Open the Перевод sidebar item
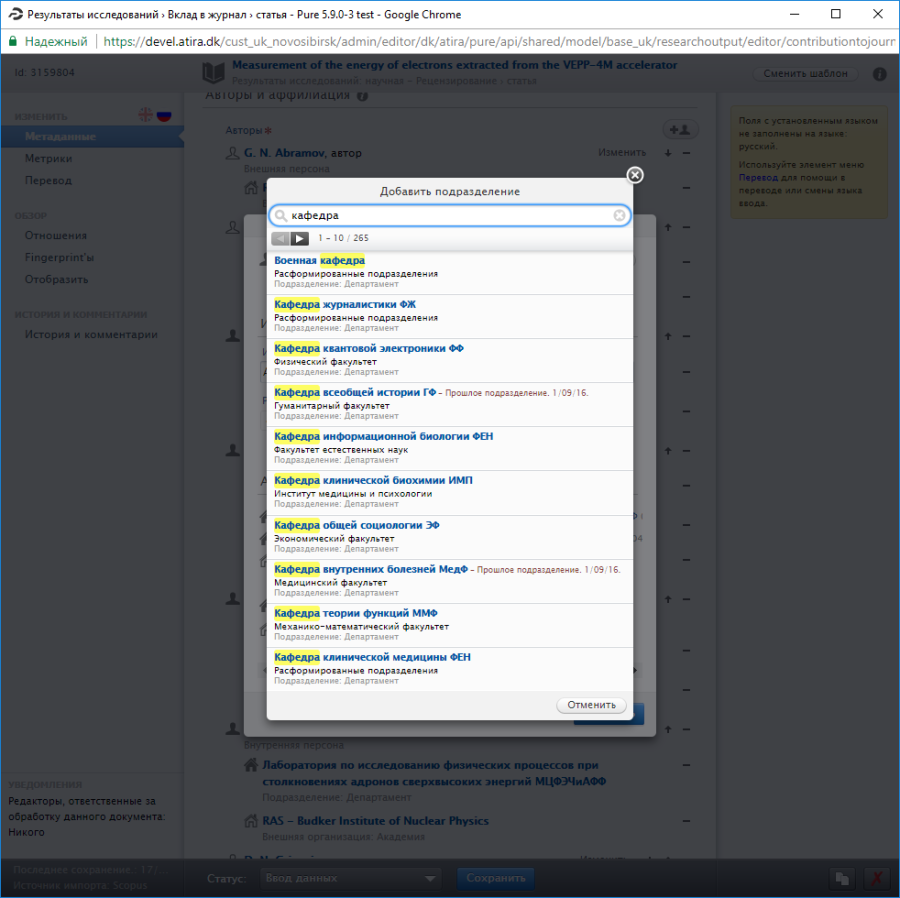 (x=48, y=180)
